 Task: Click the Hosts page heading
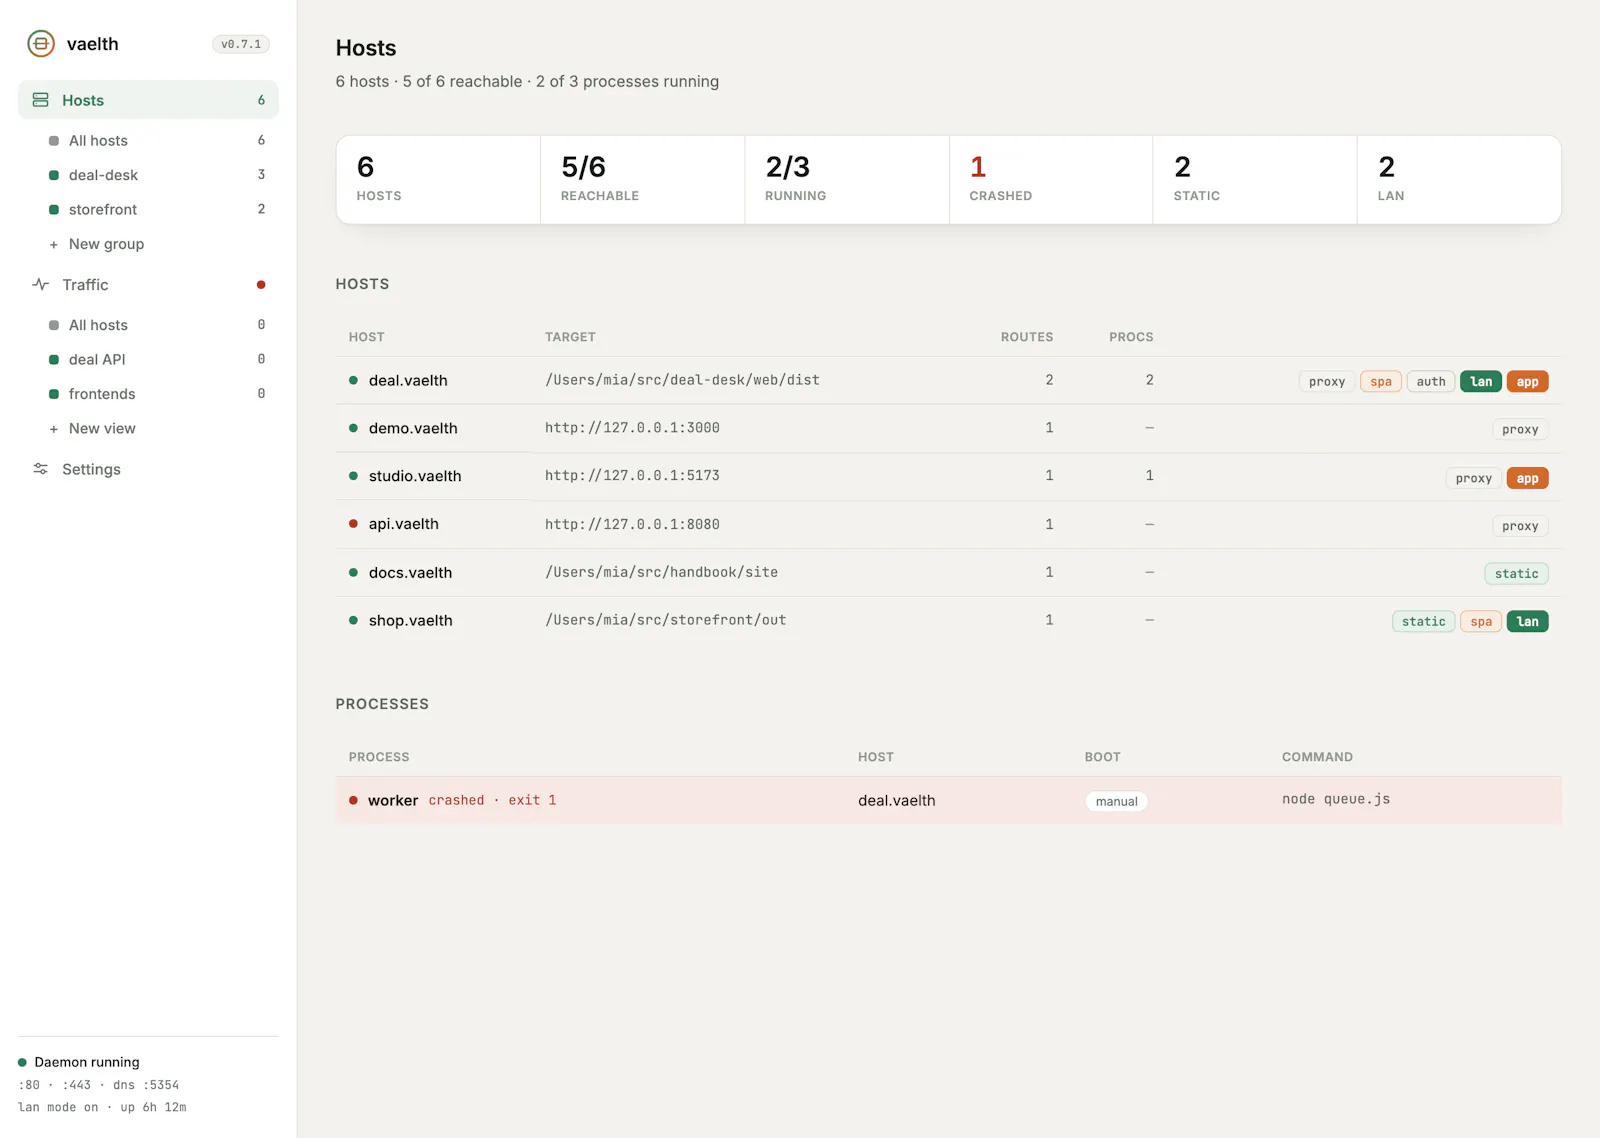pyautogui.click(x=366, y=48)
